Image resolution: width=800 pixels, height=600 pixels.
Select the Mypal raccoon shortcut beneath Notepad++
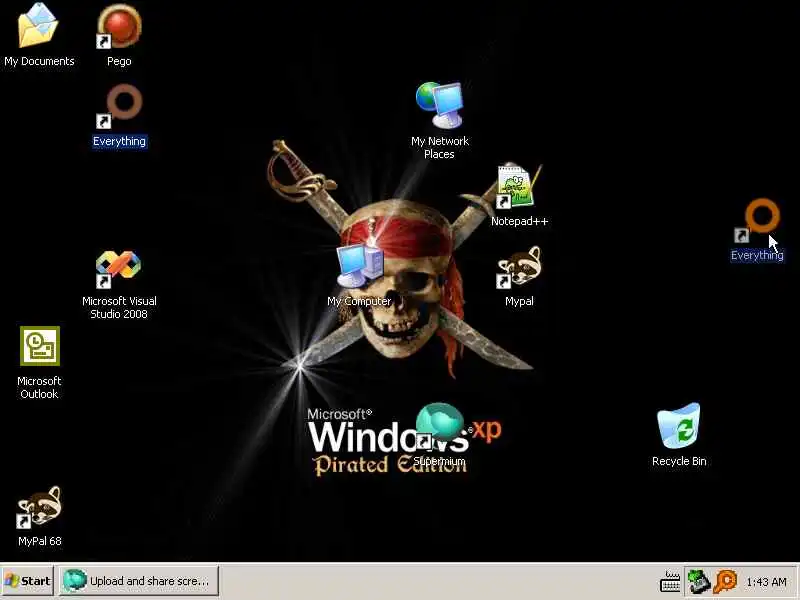519,266
